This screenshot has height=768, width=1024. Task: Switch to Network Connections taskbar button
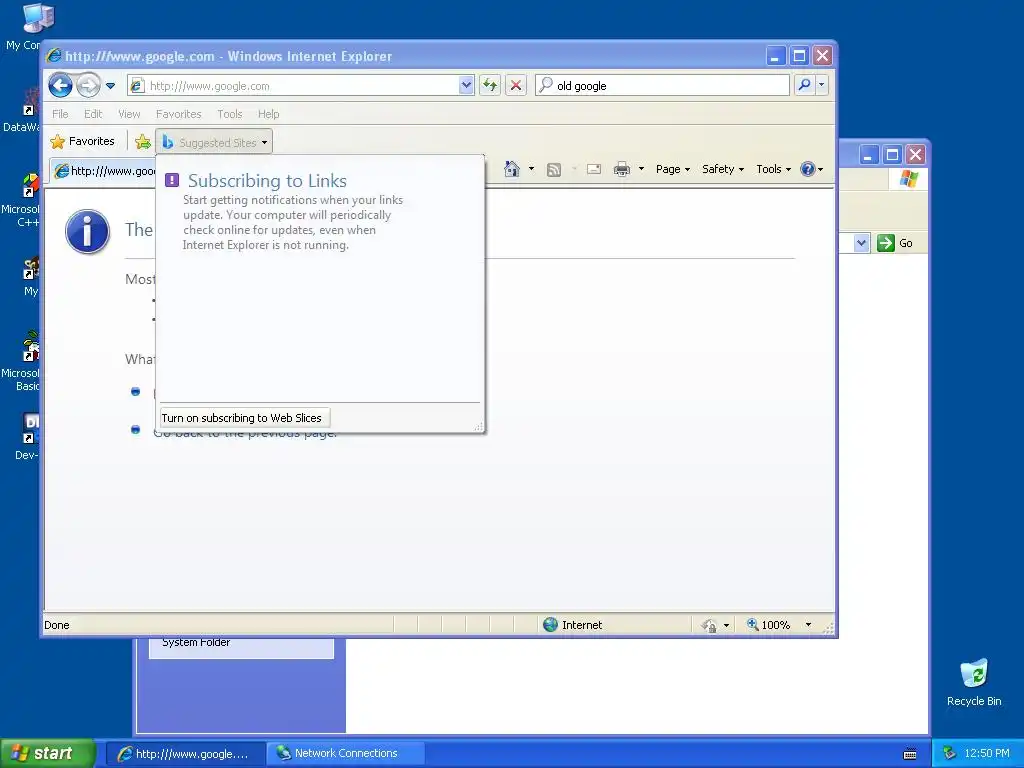(345, 753)
